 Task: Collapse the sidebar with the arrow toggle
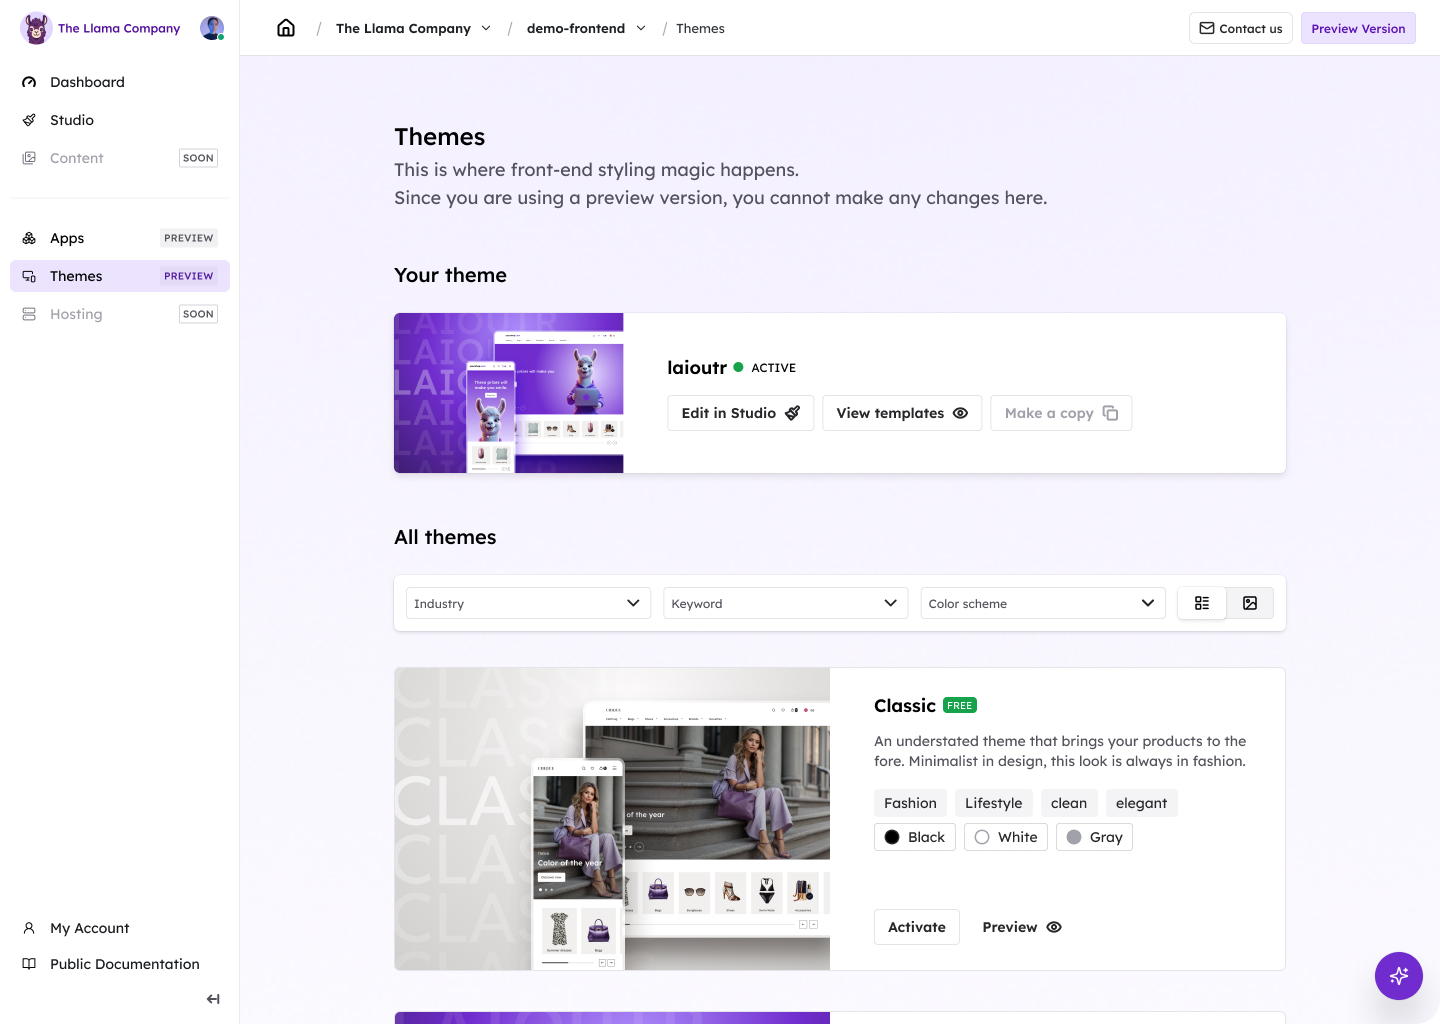pyautogui.click(x=213, y=999)
